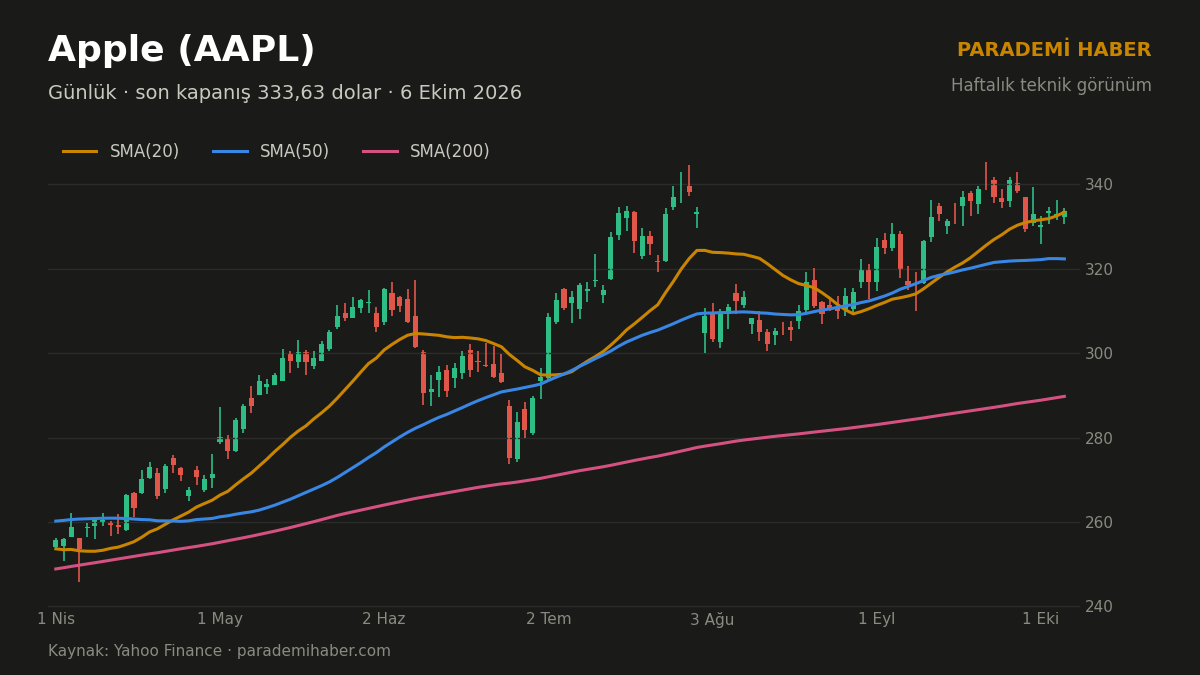This screenshot has height=675, width=1200.
Task: Click the 280 price axis label
Action: tap(1098, 438)
